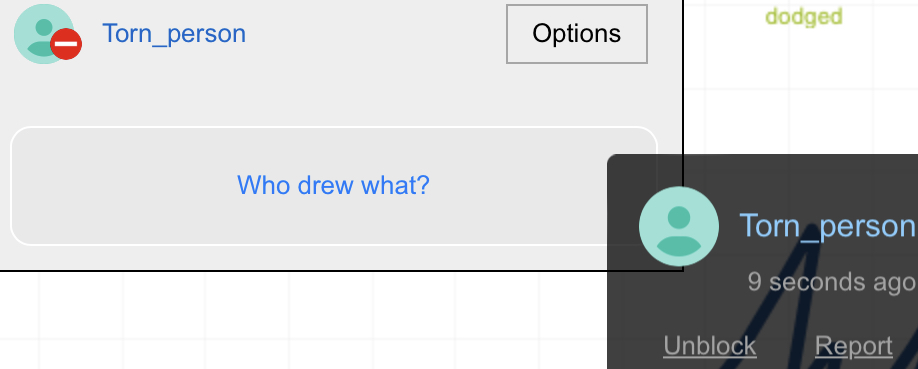Click the '9 seconds ago' timestamp
The width and height of the screenshot is (918, 369).
(832, 282)
